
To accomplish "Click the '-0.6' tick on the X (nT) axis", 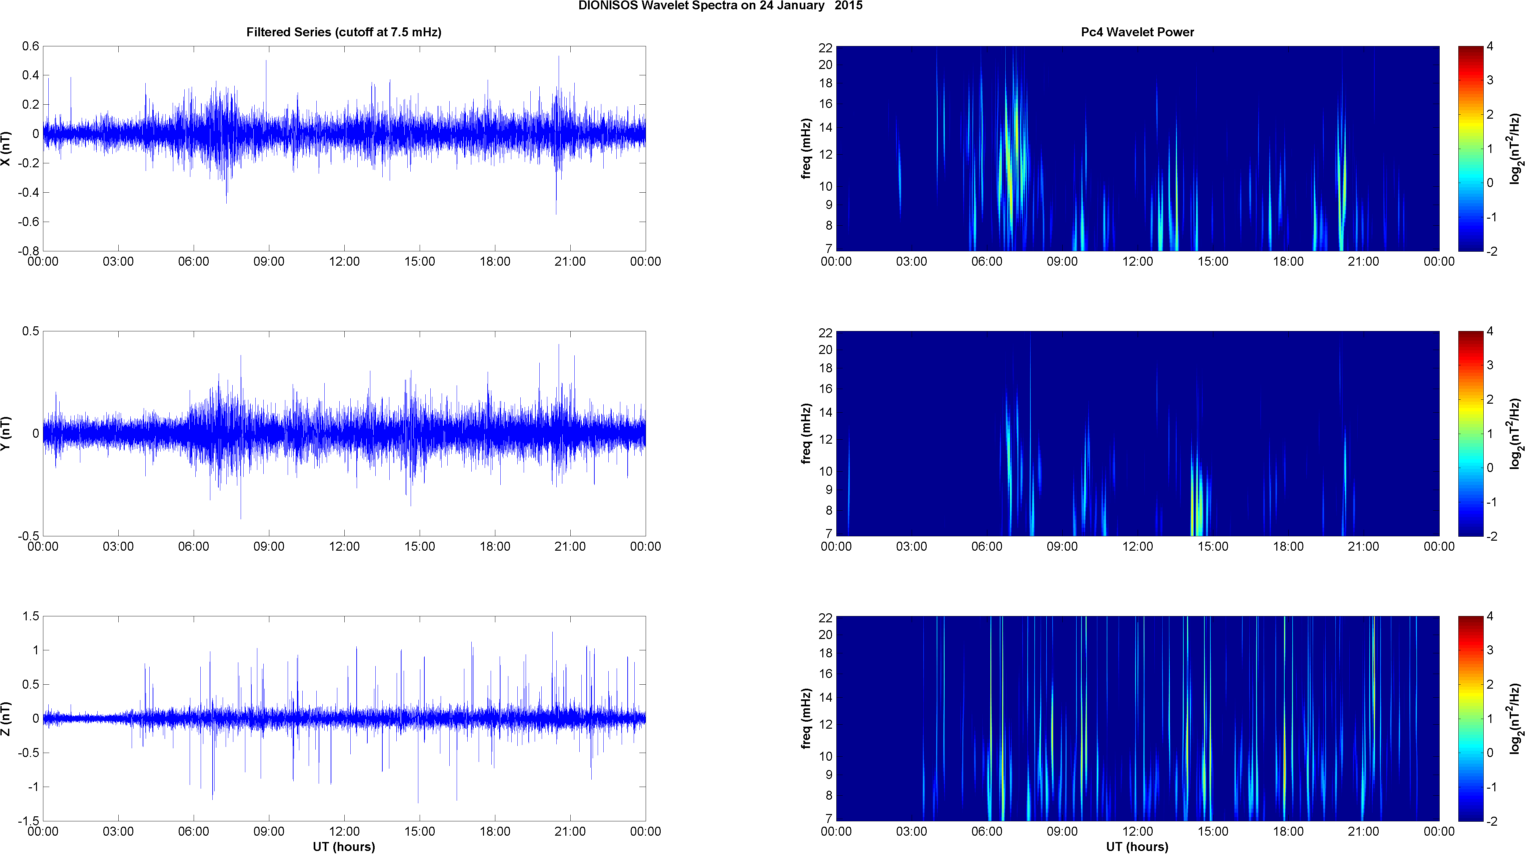I will click(x=27, y=222).
